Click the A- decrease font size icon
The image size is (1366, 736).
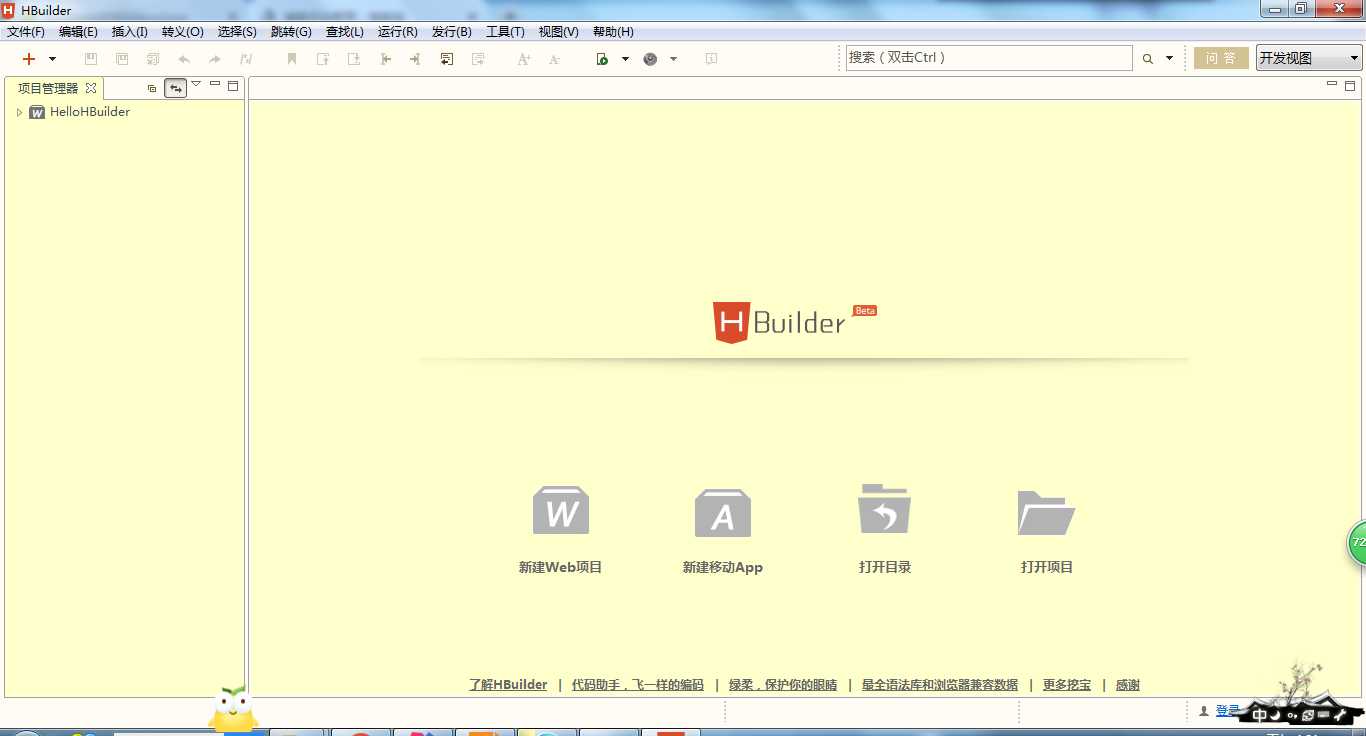555,59
